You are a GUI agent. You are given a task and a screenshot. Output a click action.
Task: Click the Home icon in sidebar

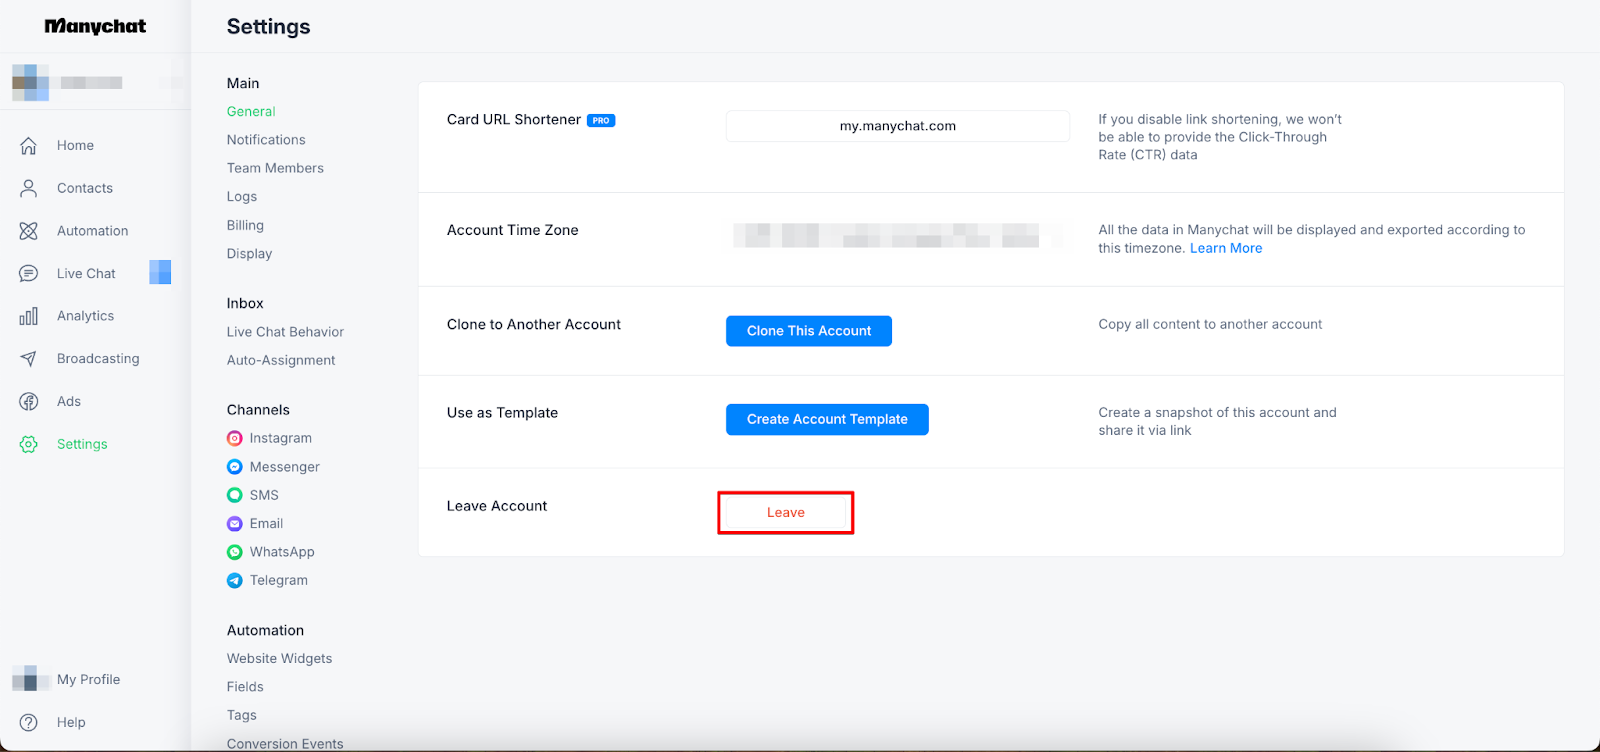[x=29, y=146]
